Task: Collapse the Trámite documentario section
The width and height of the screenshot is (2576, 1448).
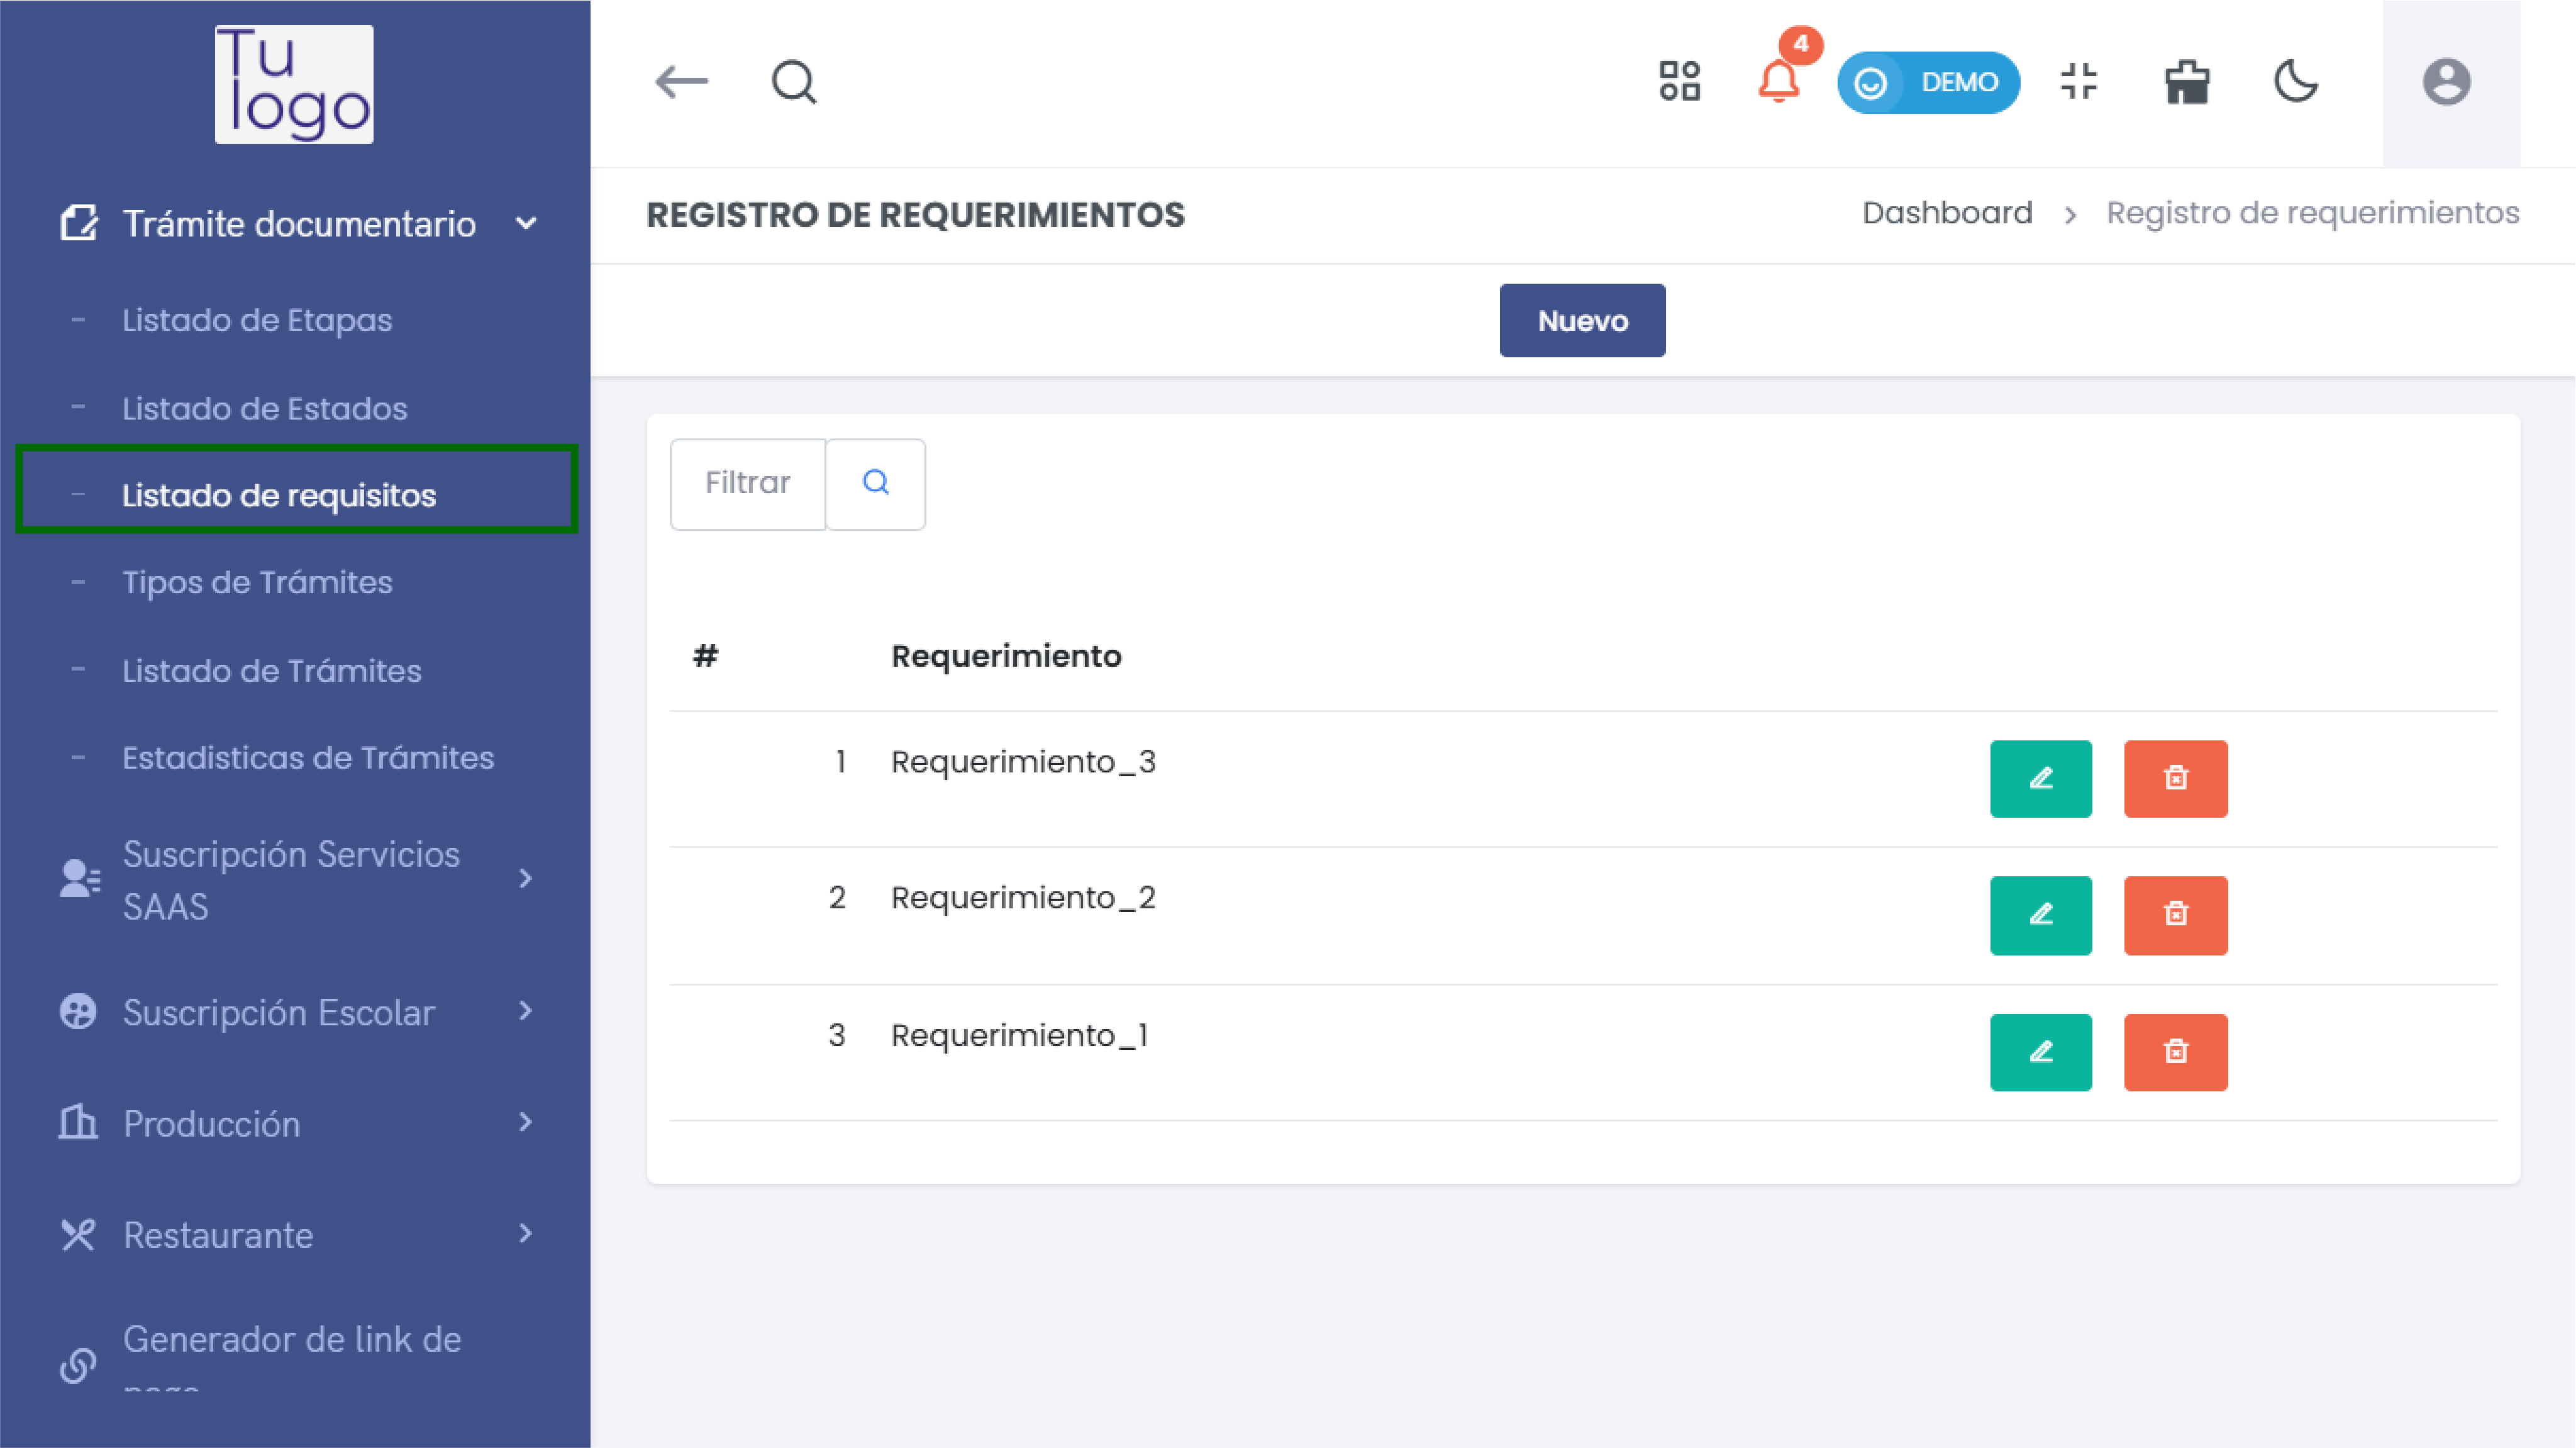Action: click(x=527, y=223)
